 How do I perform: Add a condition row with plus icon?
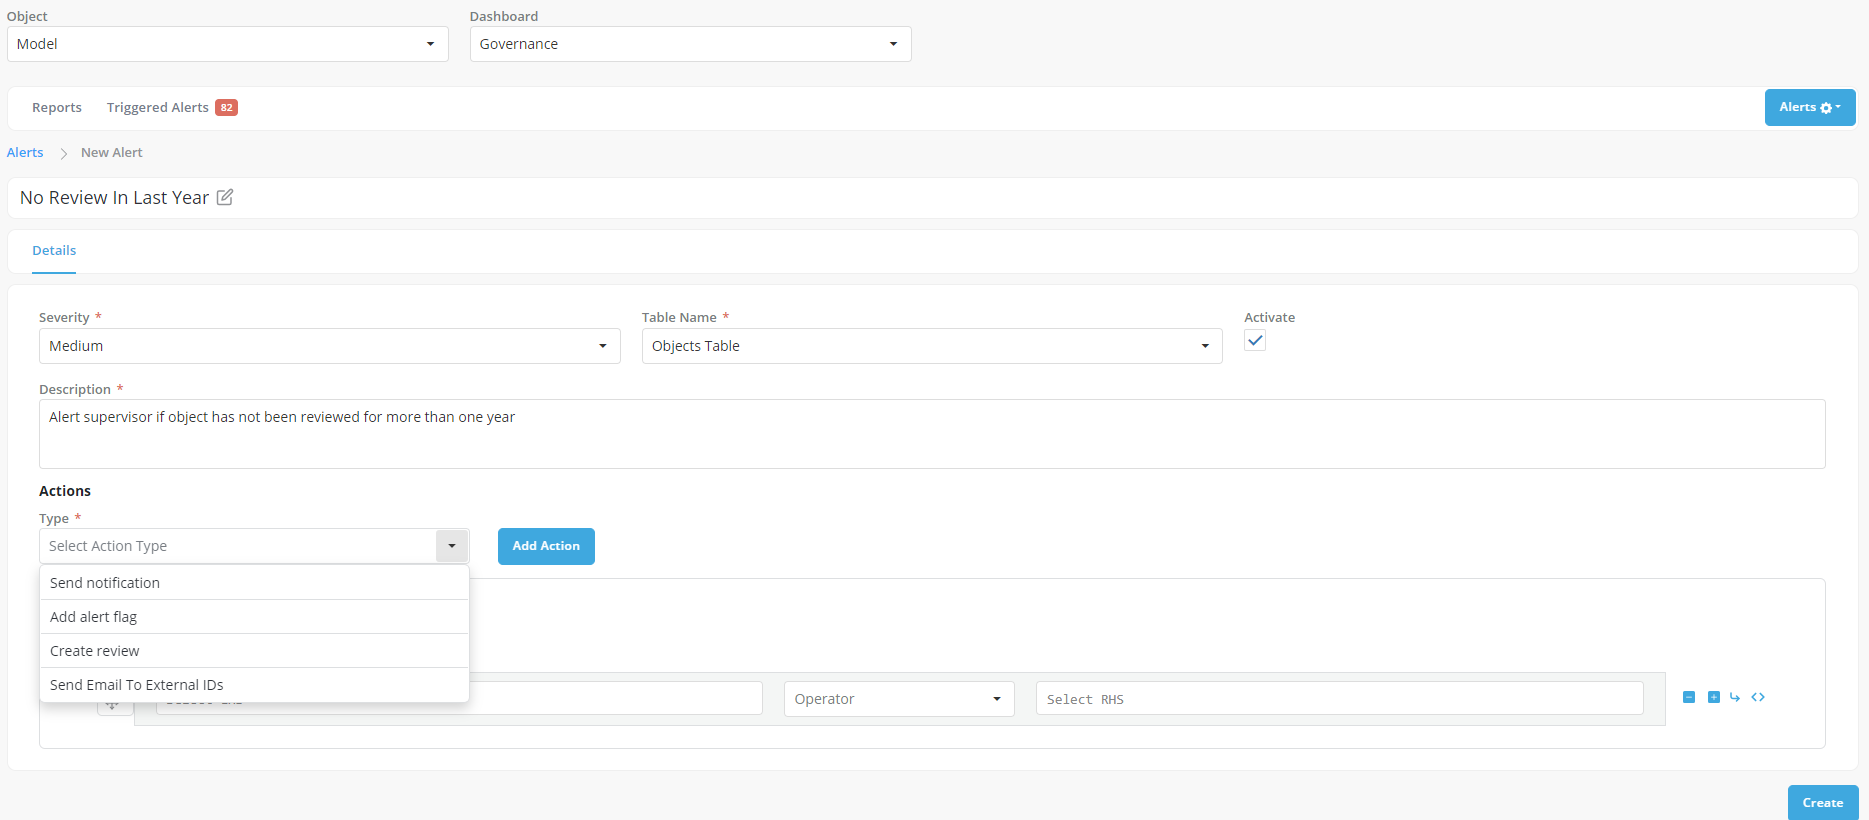(1713, 697)
